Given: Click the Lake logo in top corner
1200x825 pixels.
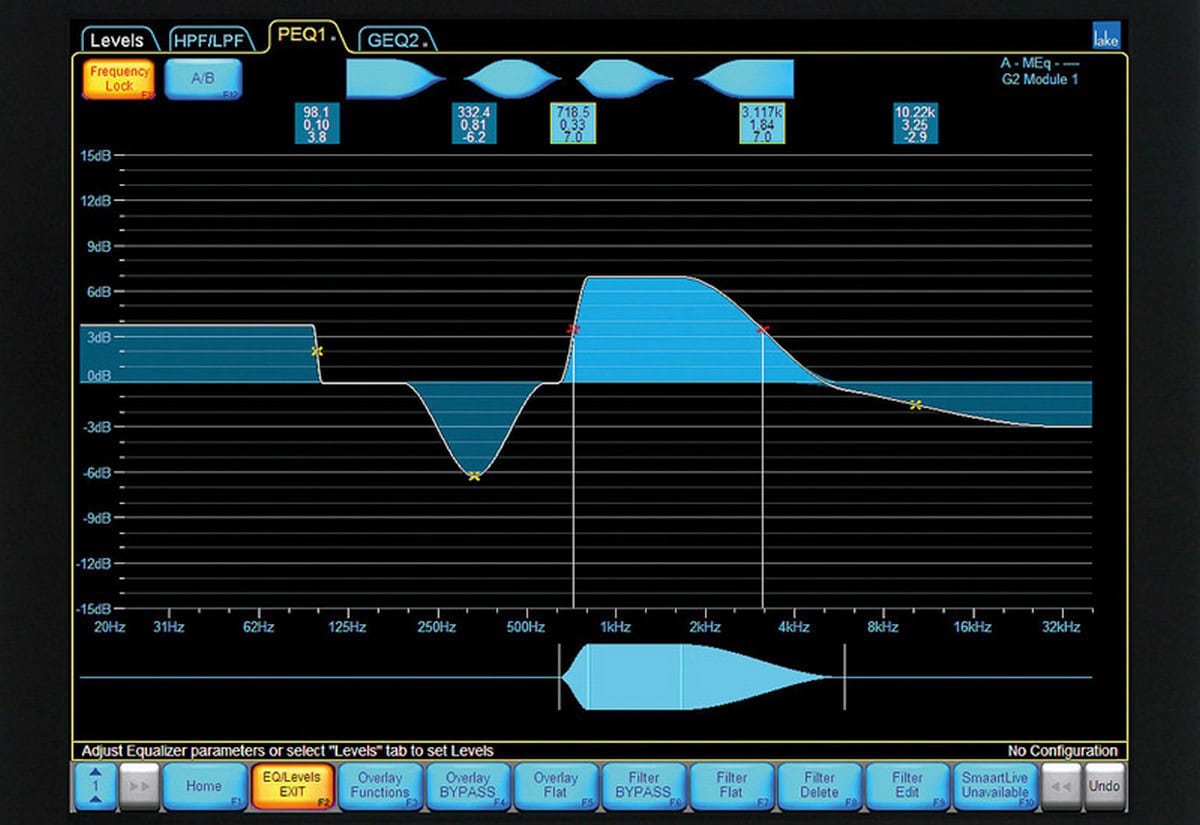Looking at the screenshot, I should pos(1107,37).
